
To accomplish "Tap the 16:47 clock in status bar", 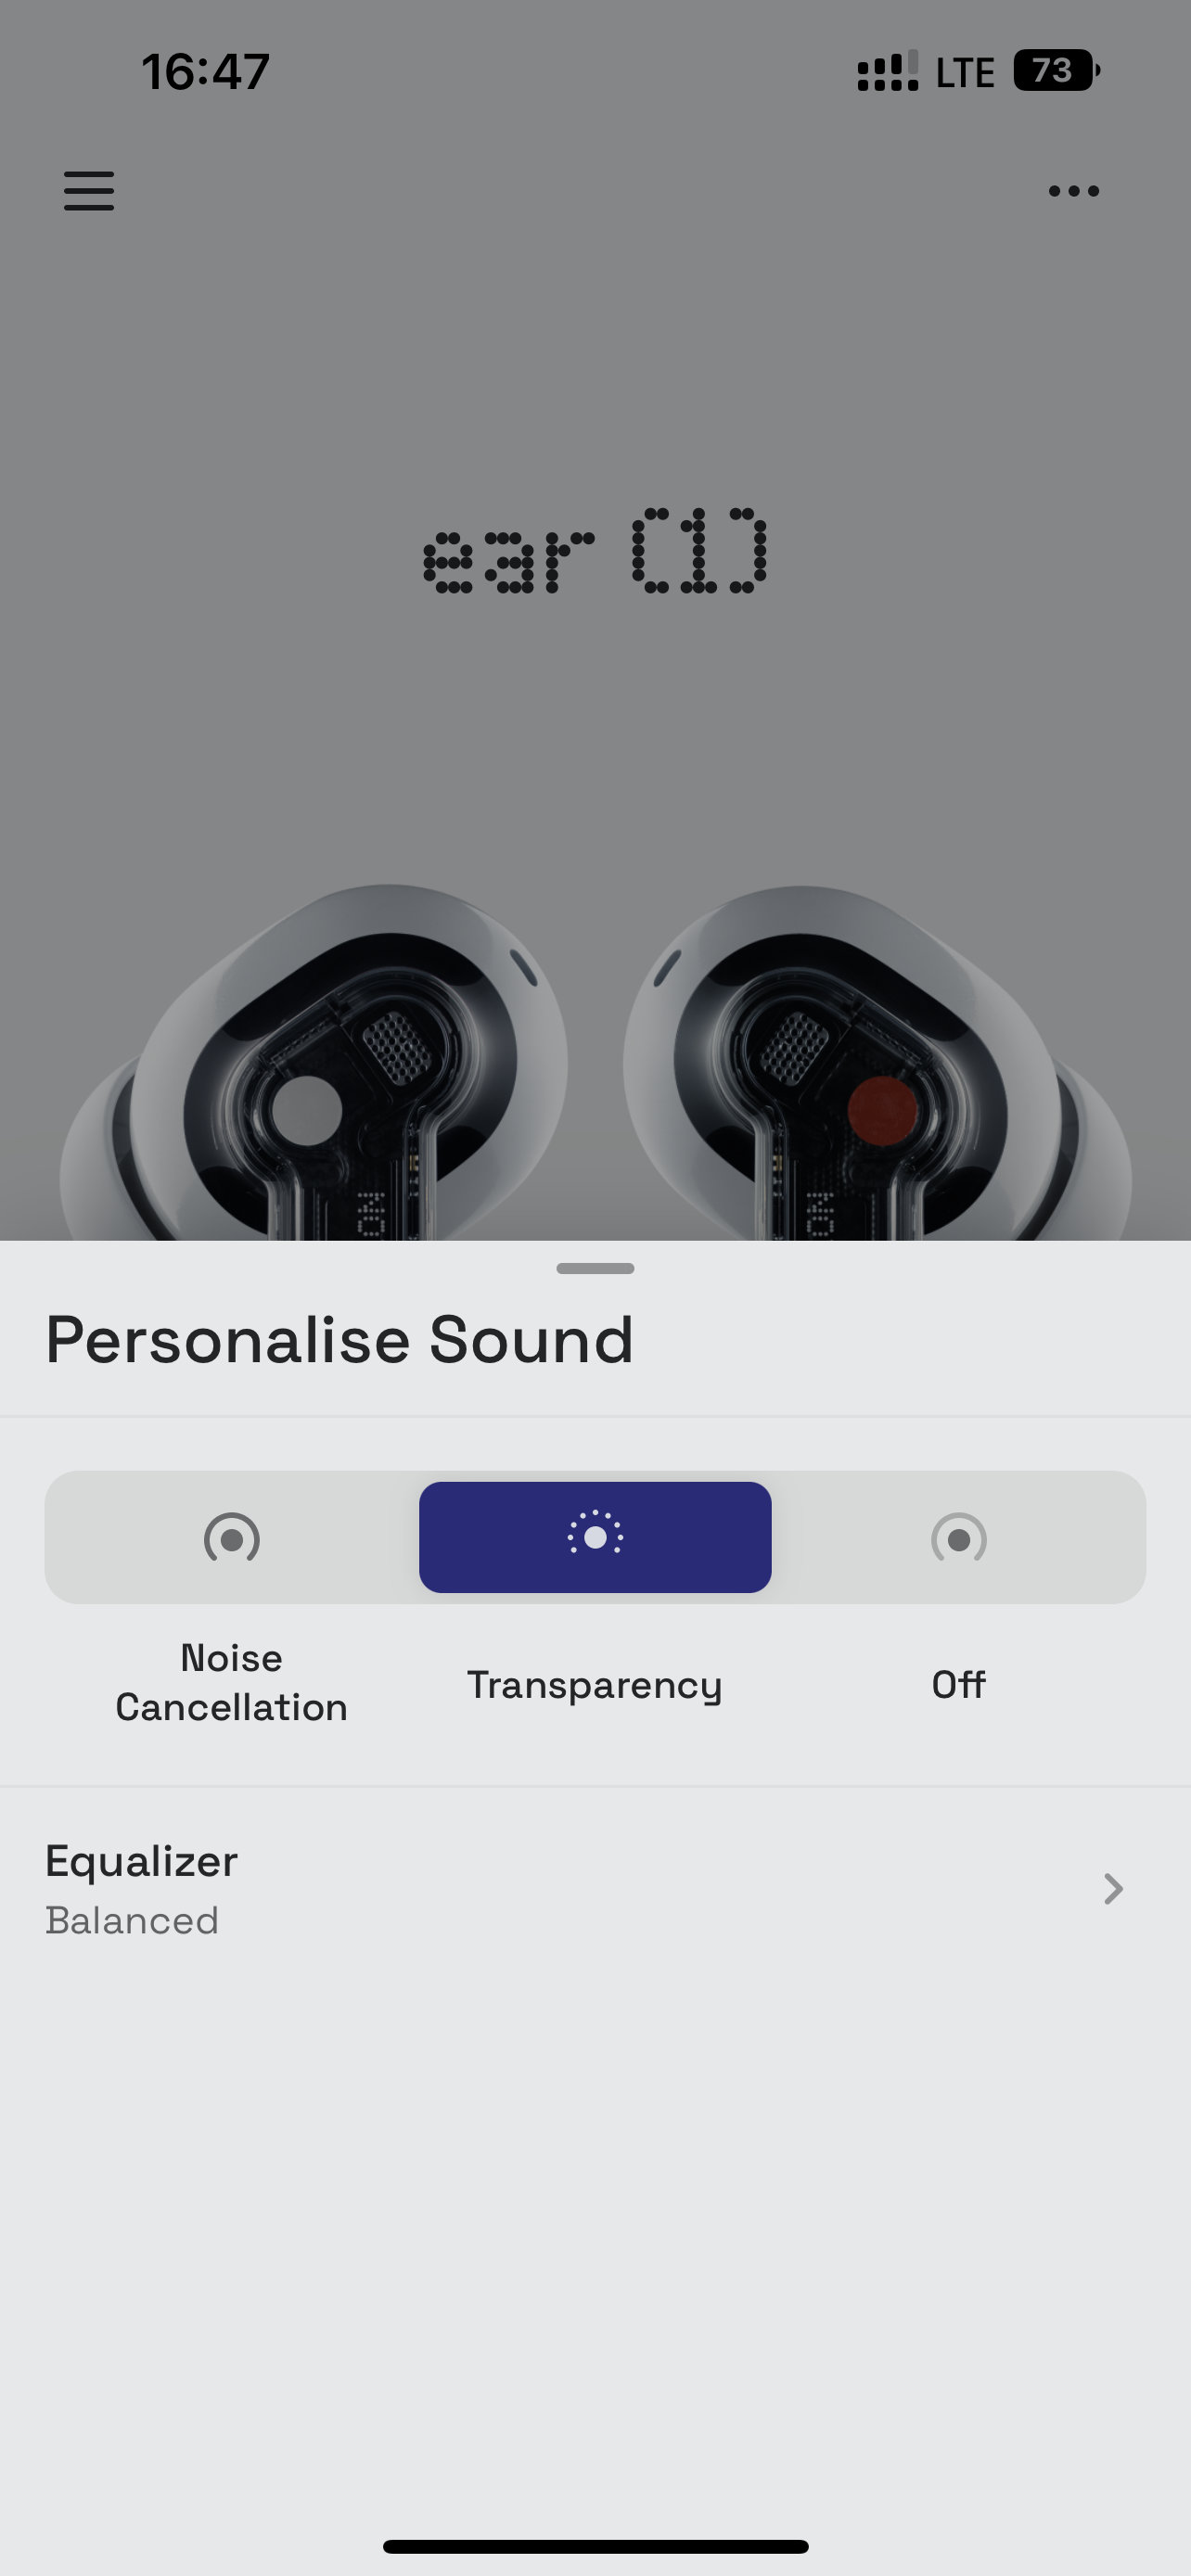I will 205,72.
